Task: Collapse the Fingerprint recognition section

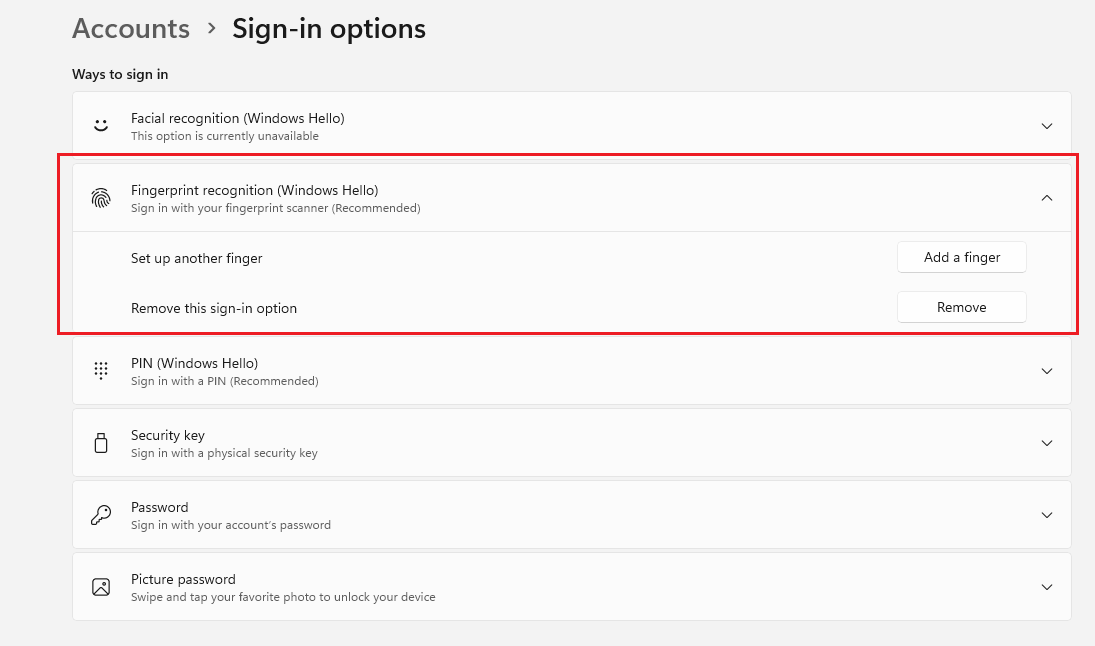Action: [x=1046, y=197]
